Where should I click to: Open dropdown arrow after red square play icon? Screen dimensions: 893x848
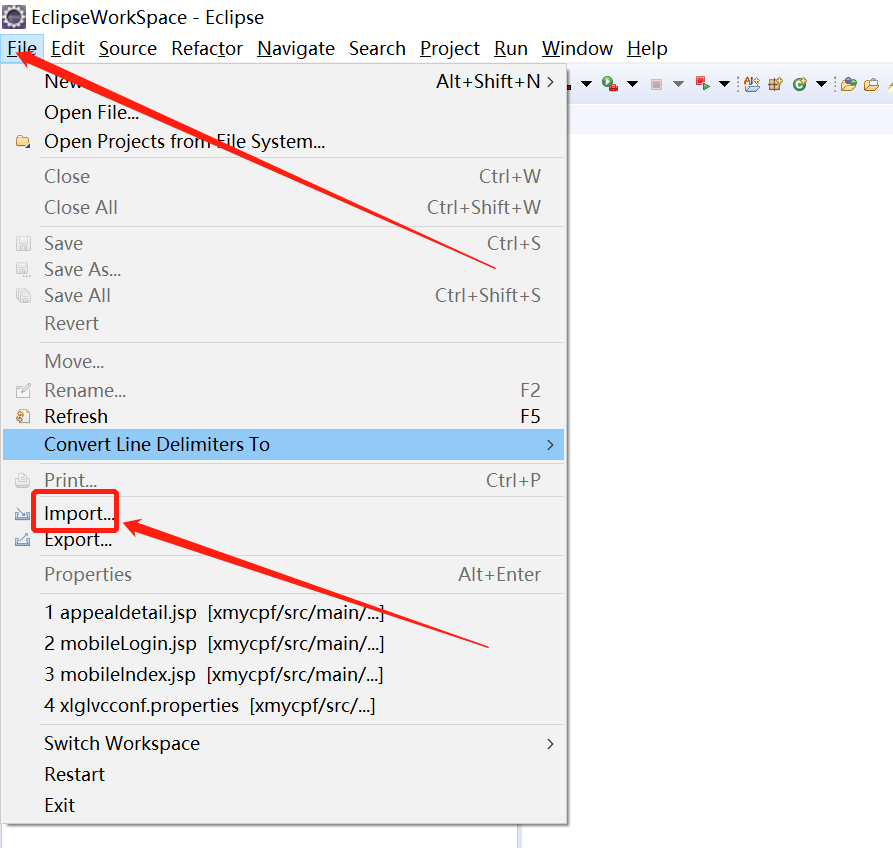724,84
